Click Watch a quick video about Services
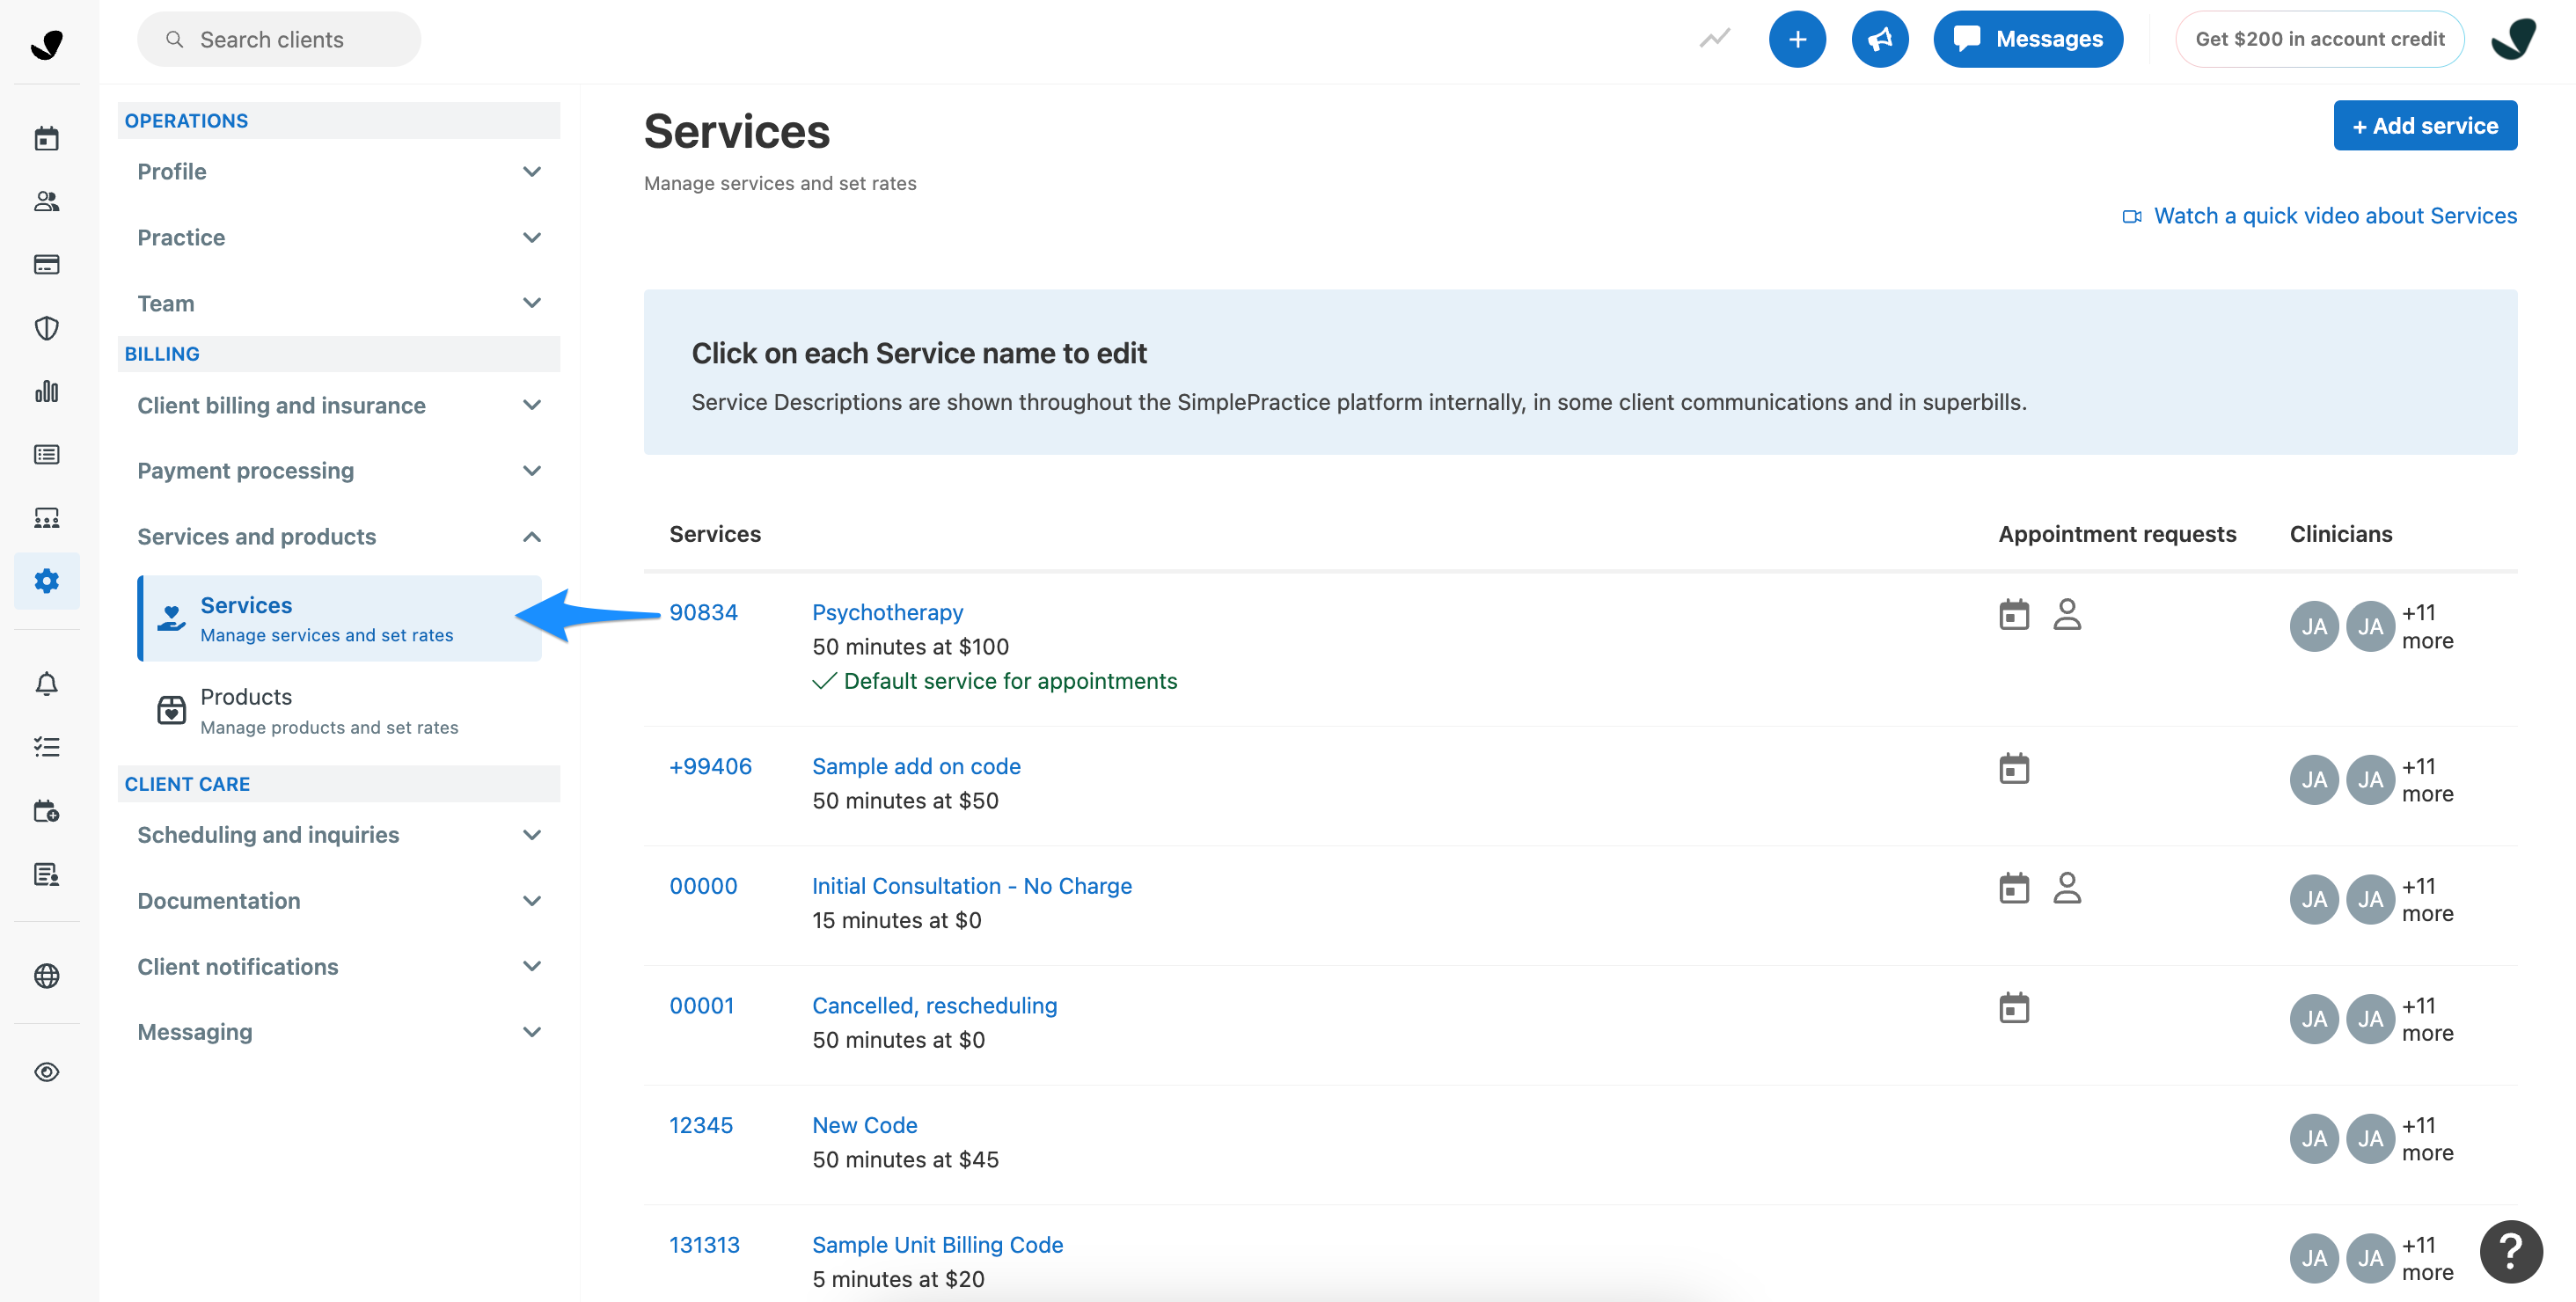The image size is (2576, 1302). point(2334,216)
